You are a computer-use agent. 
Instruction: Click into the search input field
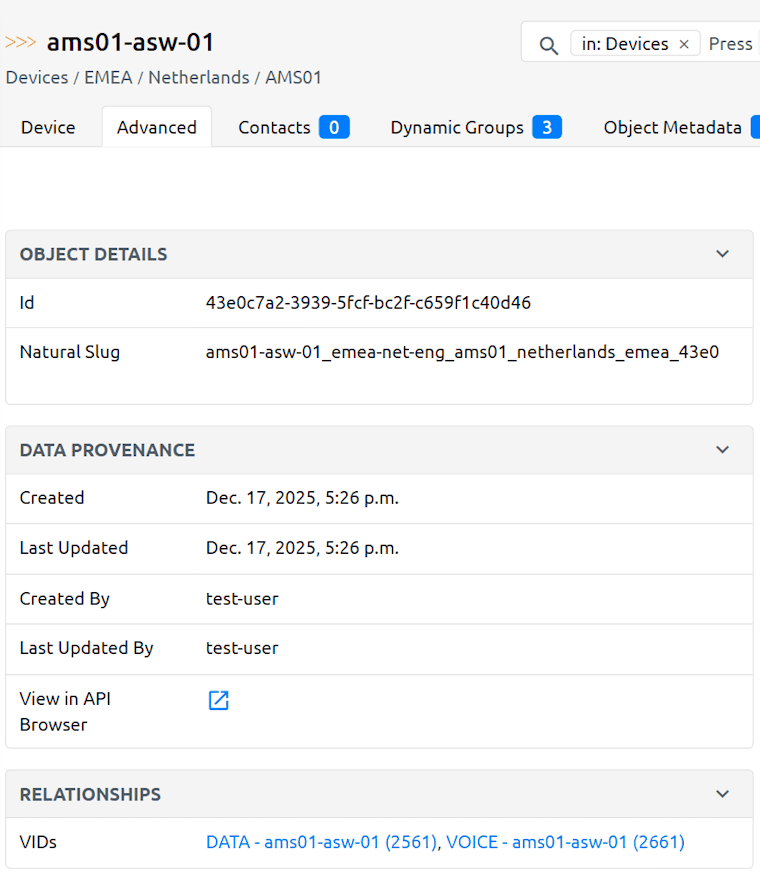tap(733, 44)
